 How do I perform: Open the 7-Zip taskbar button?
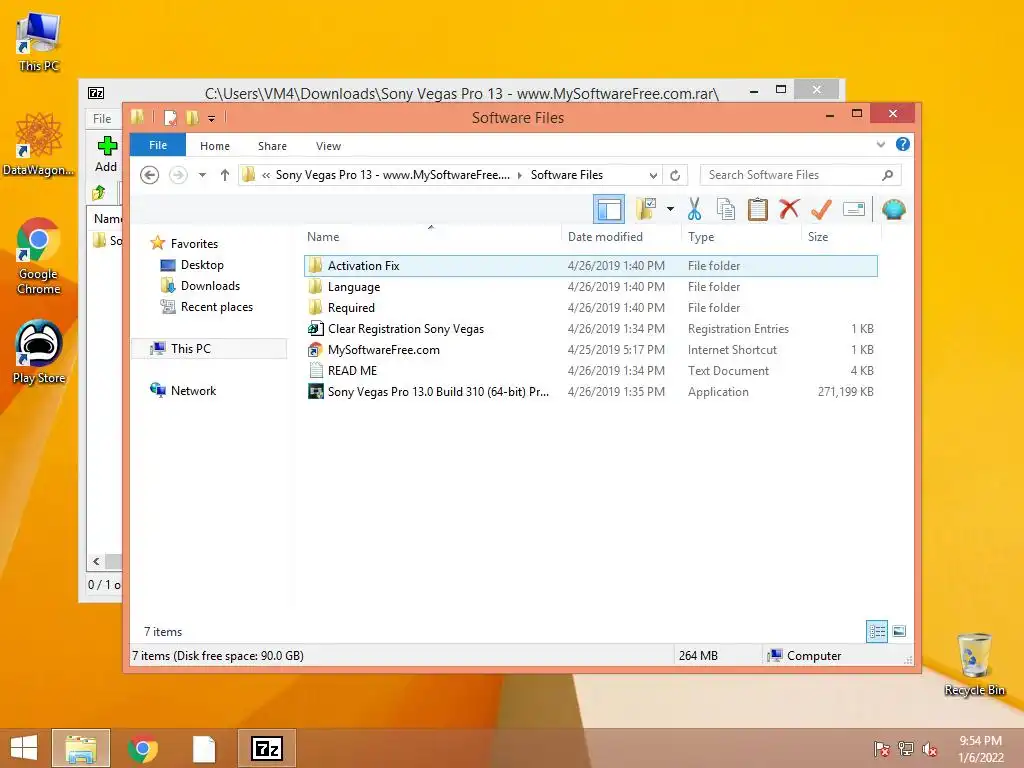(x=266, y=748)
